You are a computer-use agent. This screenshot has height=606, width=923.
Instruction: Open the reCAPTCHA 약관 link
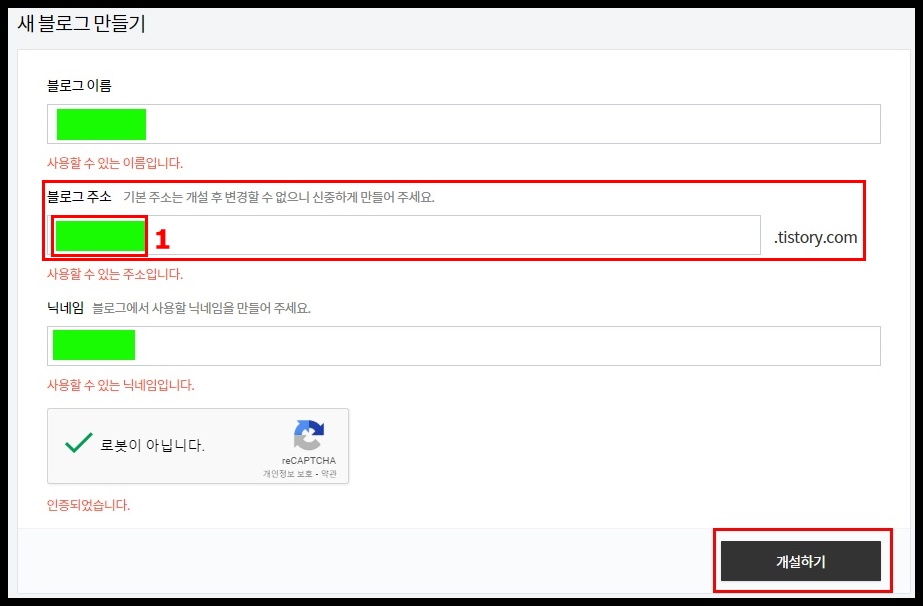coord(328,473)
